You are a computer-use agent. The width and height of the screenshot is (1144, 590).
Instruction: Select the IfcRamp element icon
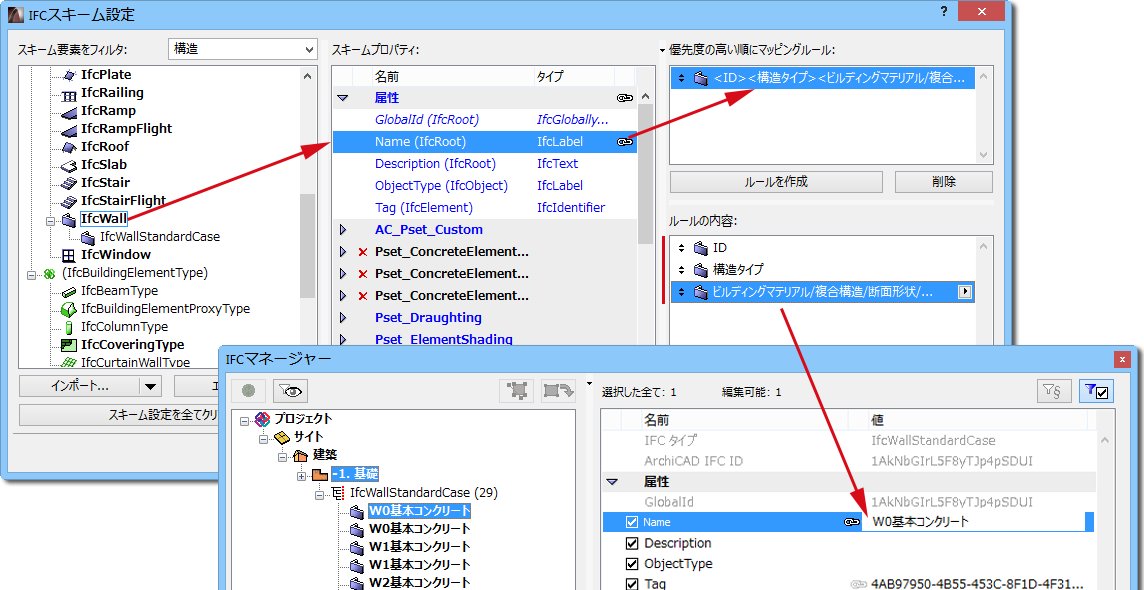69,112
